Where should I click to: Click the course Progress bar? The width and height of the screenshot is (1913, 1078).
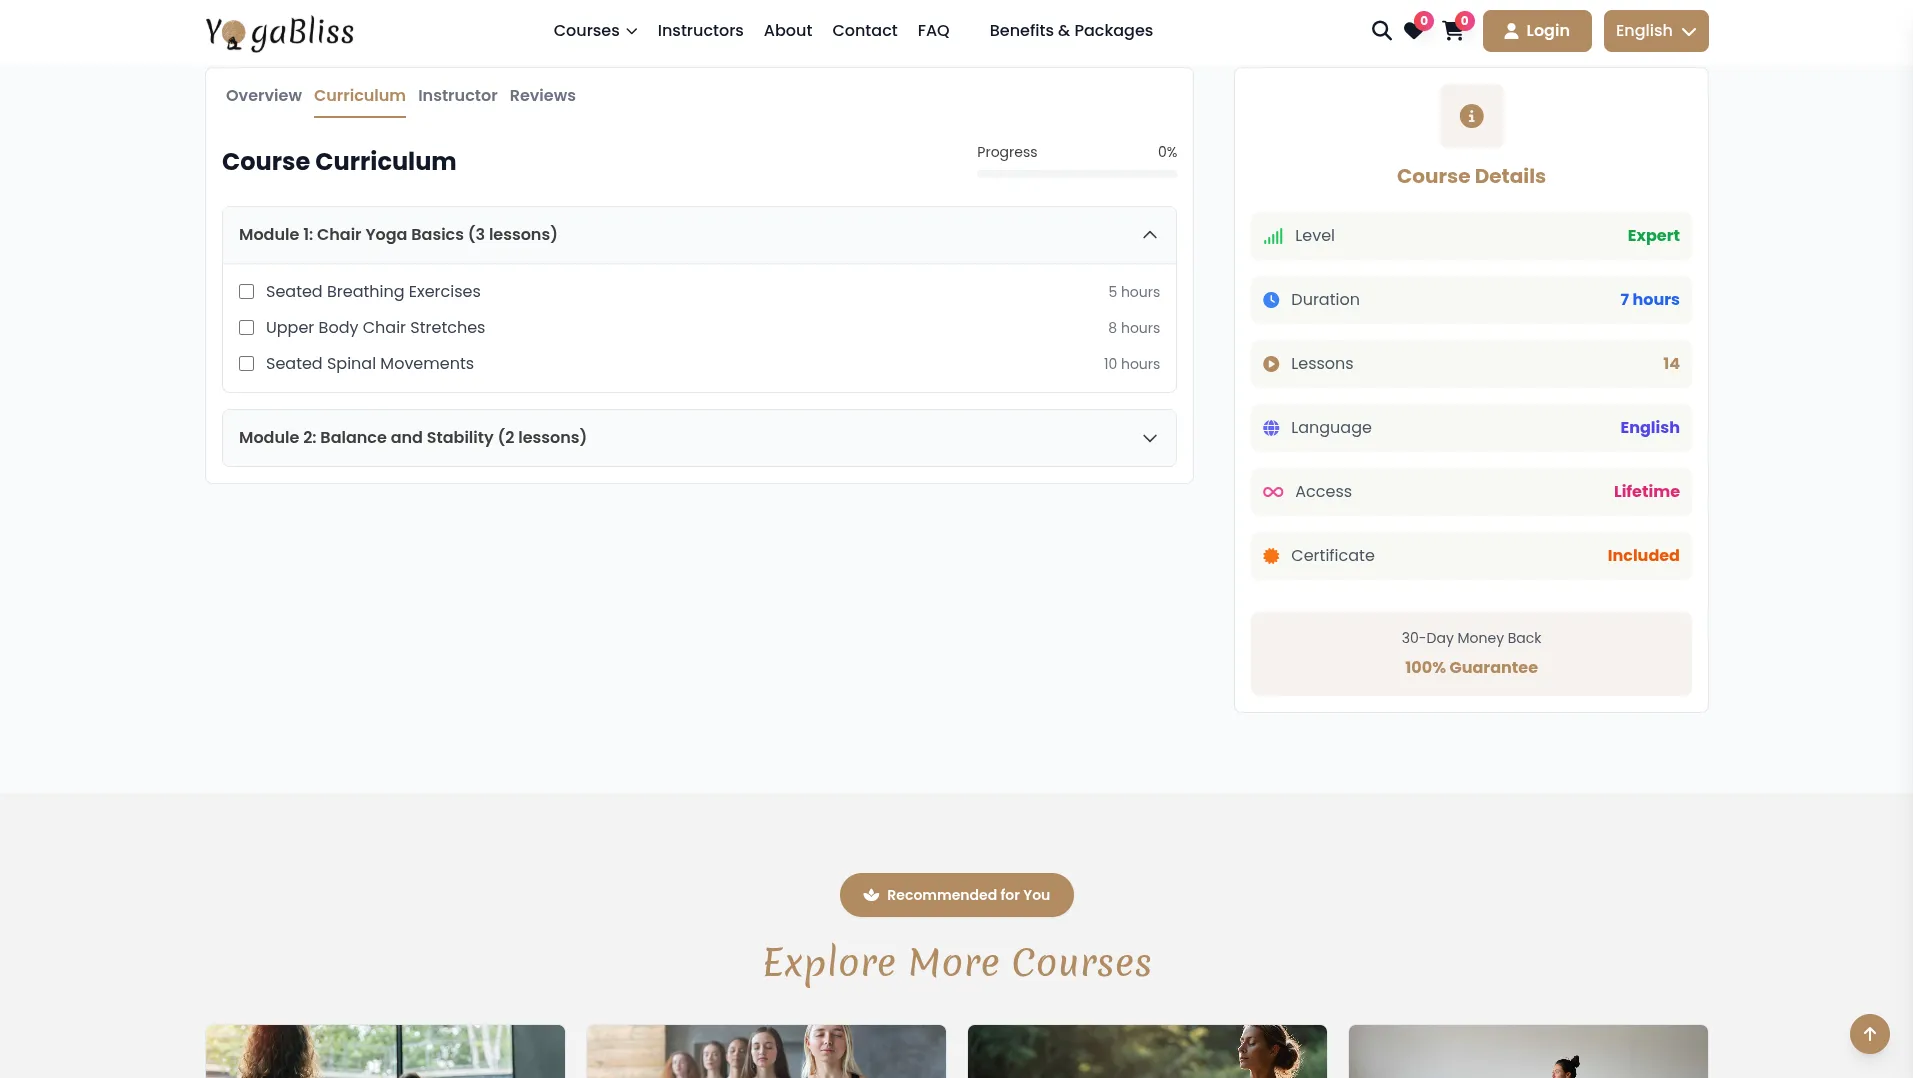(1076, 174)
